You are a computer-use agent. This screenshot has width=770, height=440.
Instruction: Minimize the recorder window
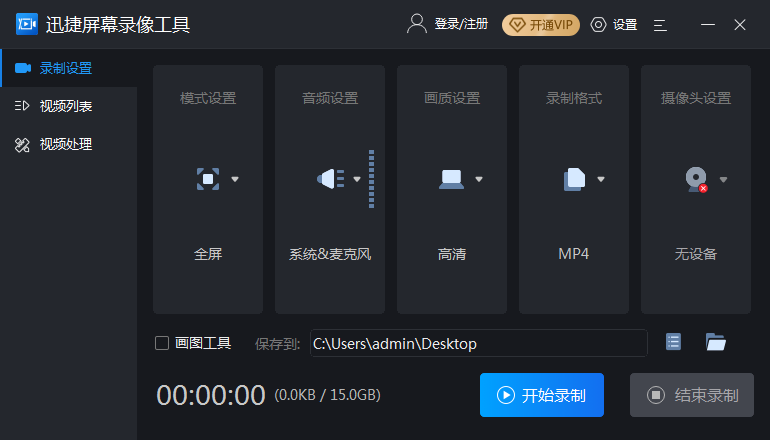pyautogui.click(x=708, y=25)
